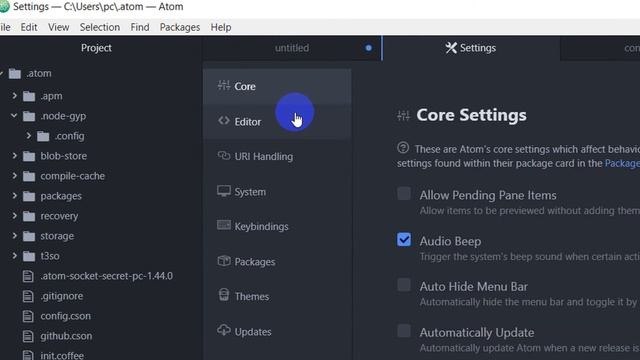This screenshot has width=640, height=360.
Task: Collapse the .node-gyp folder chevron
Action: point(14,116)
